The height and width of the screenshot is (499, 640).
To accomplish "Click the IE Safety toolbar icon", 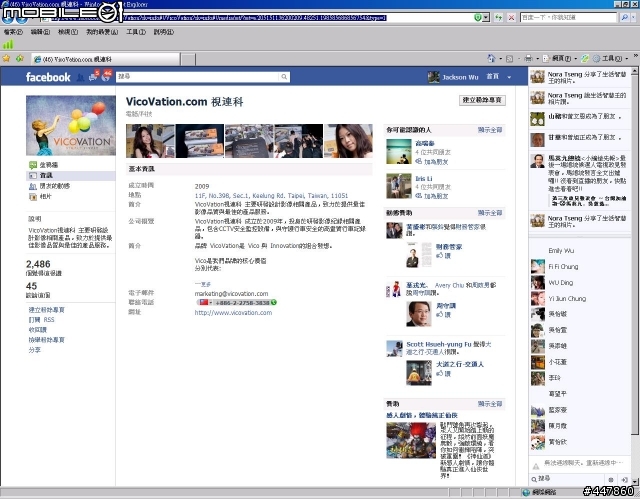I will coord(585,59).
